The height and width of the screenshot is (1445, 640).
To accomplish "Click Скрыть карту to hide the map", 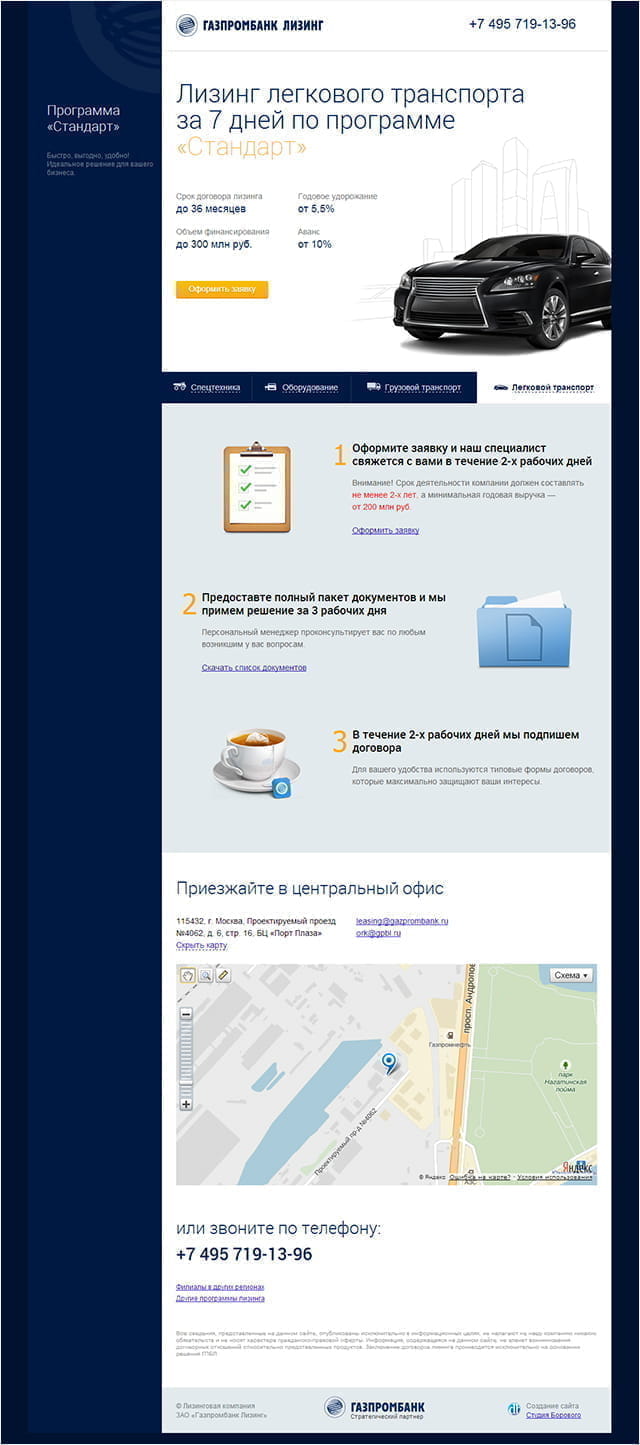I will tap(202, 945).
